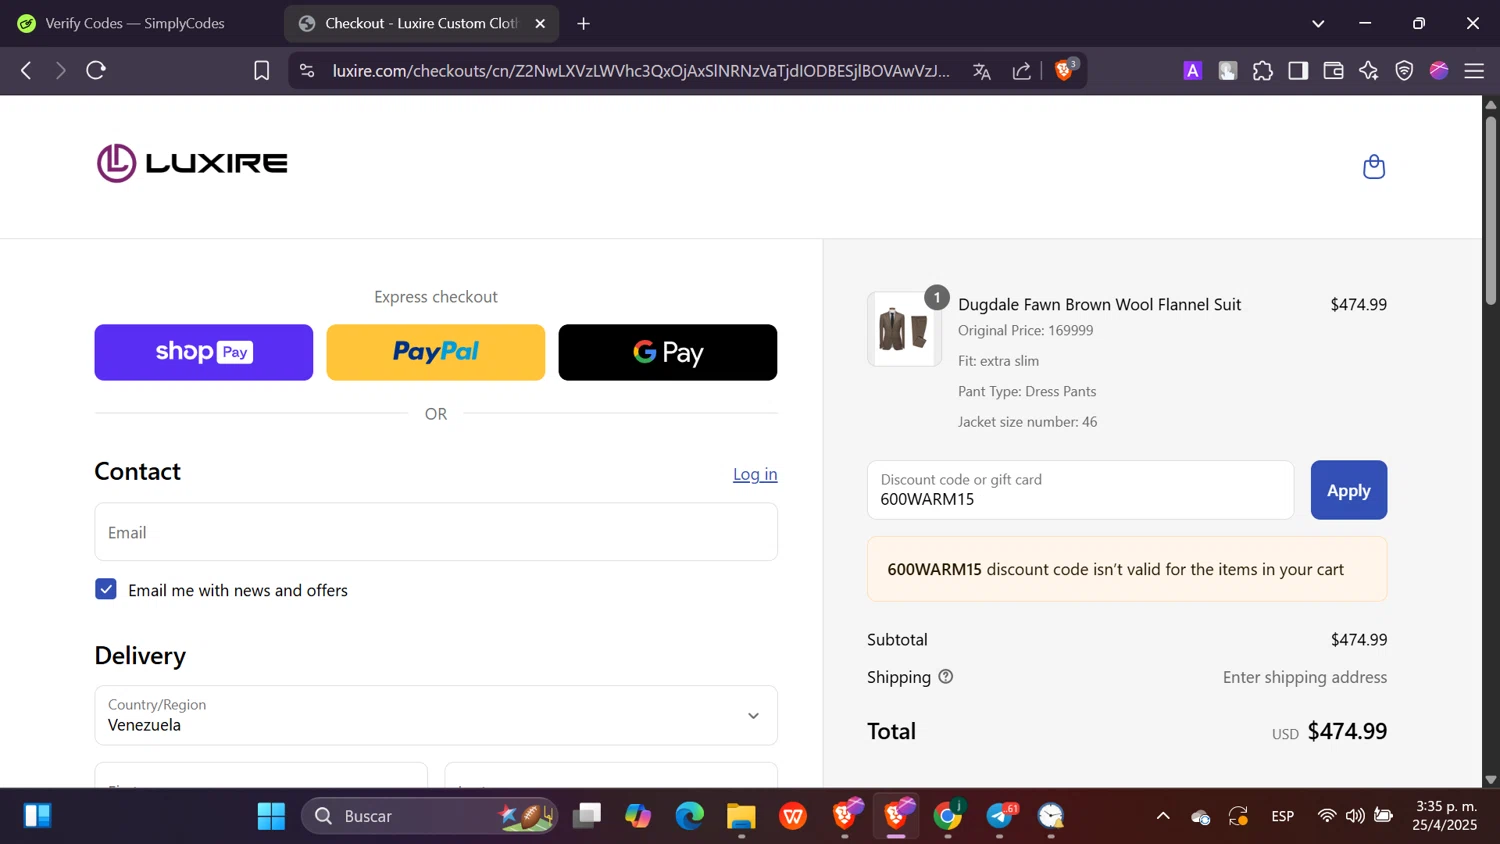Image resolution: width=1500 pixels, height=844 pixels.
Task: Pay with Google Pay
Action: (x=668, y=352)
